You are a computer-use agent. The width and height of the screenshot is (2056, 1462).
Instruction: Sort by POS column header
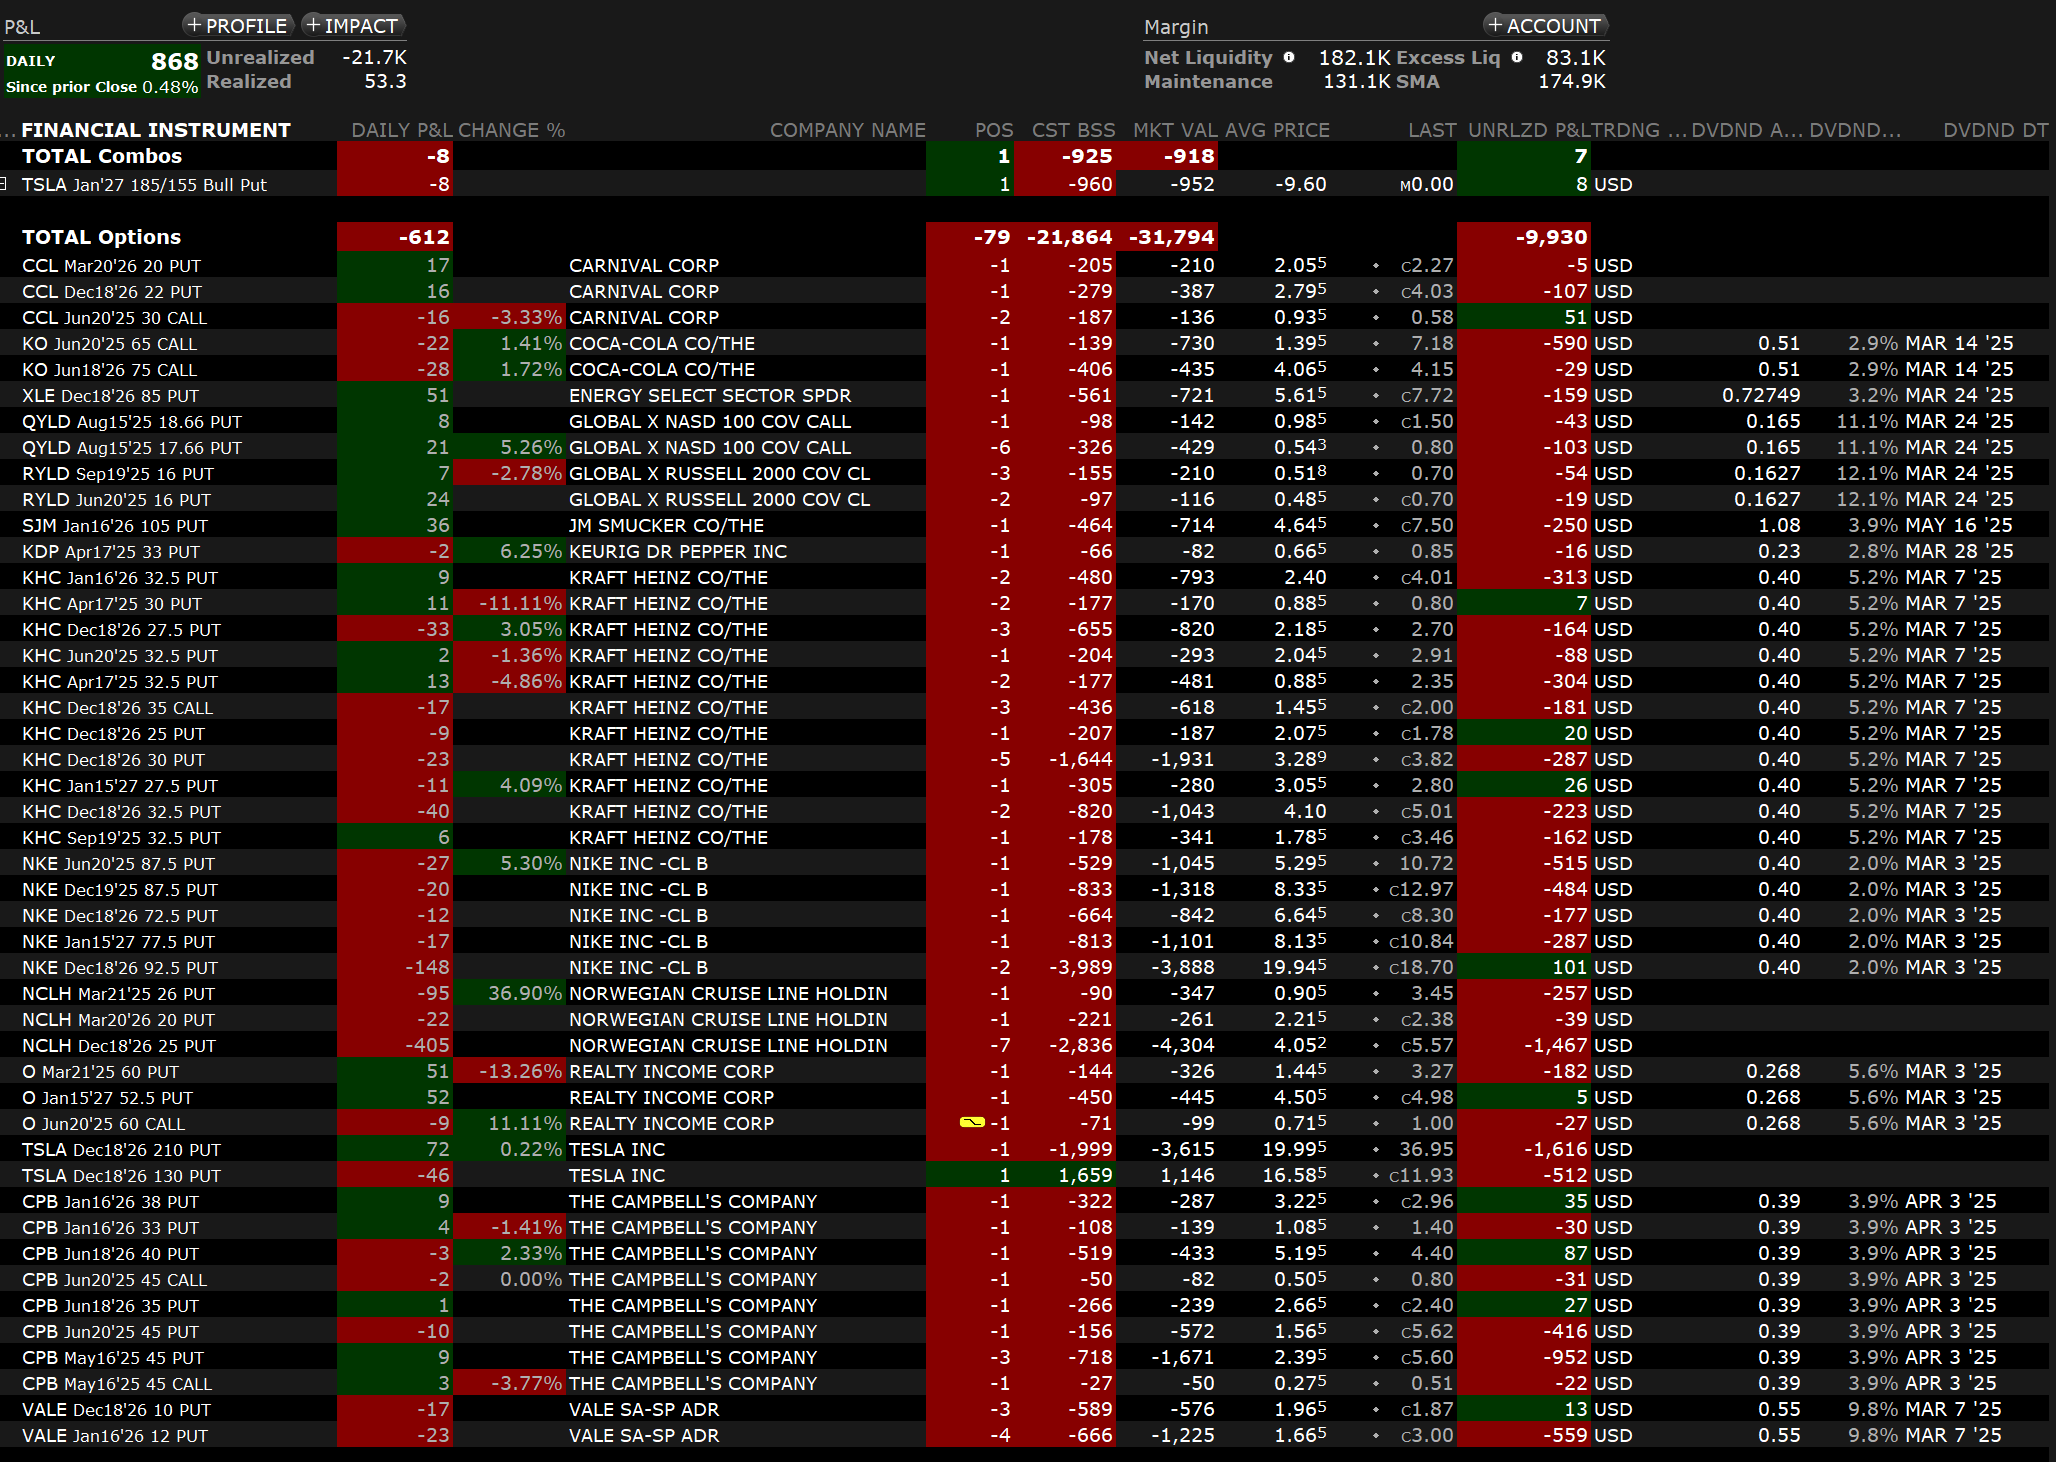(994, 130)
